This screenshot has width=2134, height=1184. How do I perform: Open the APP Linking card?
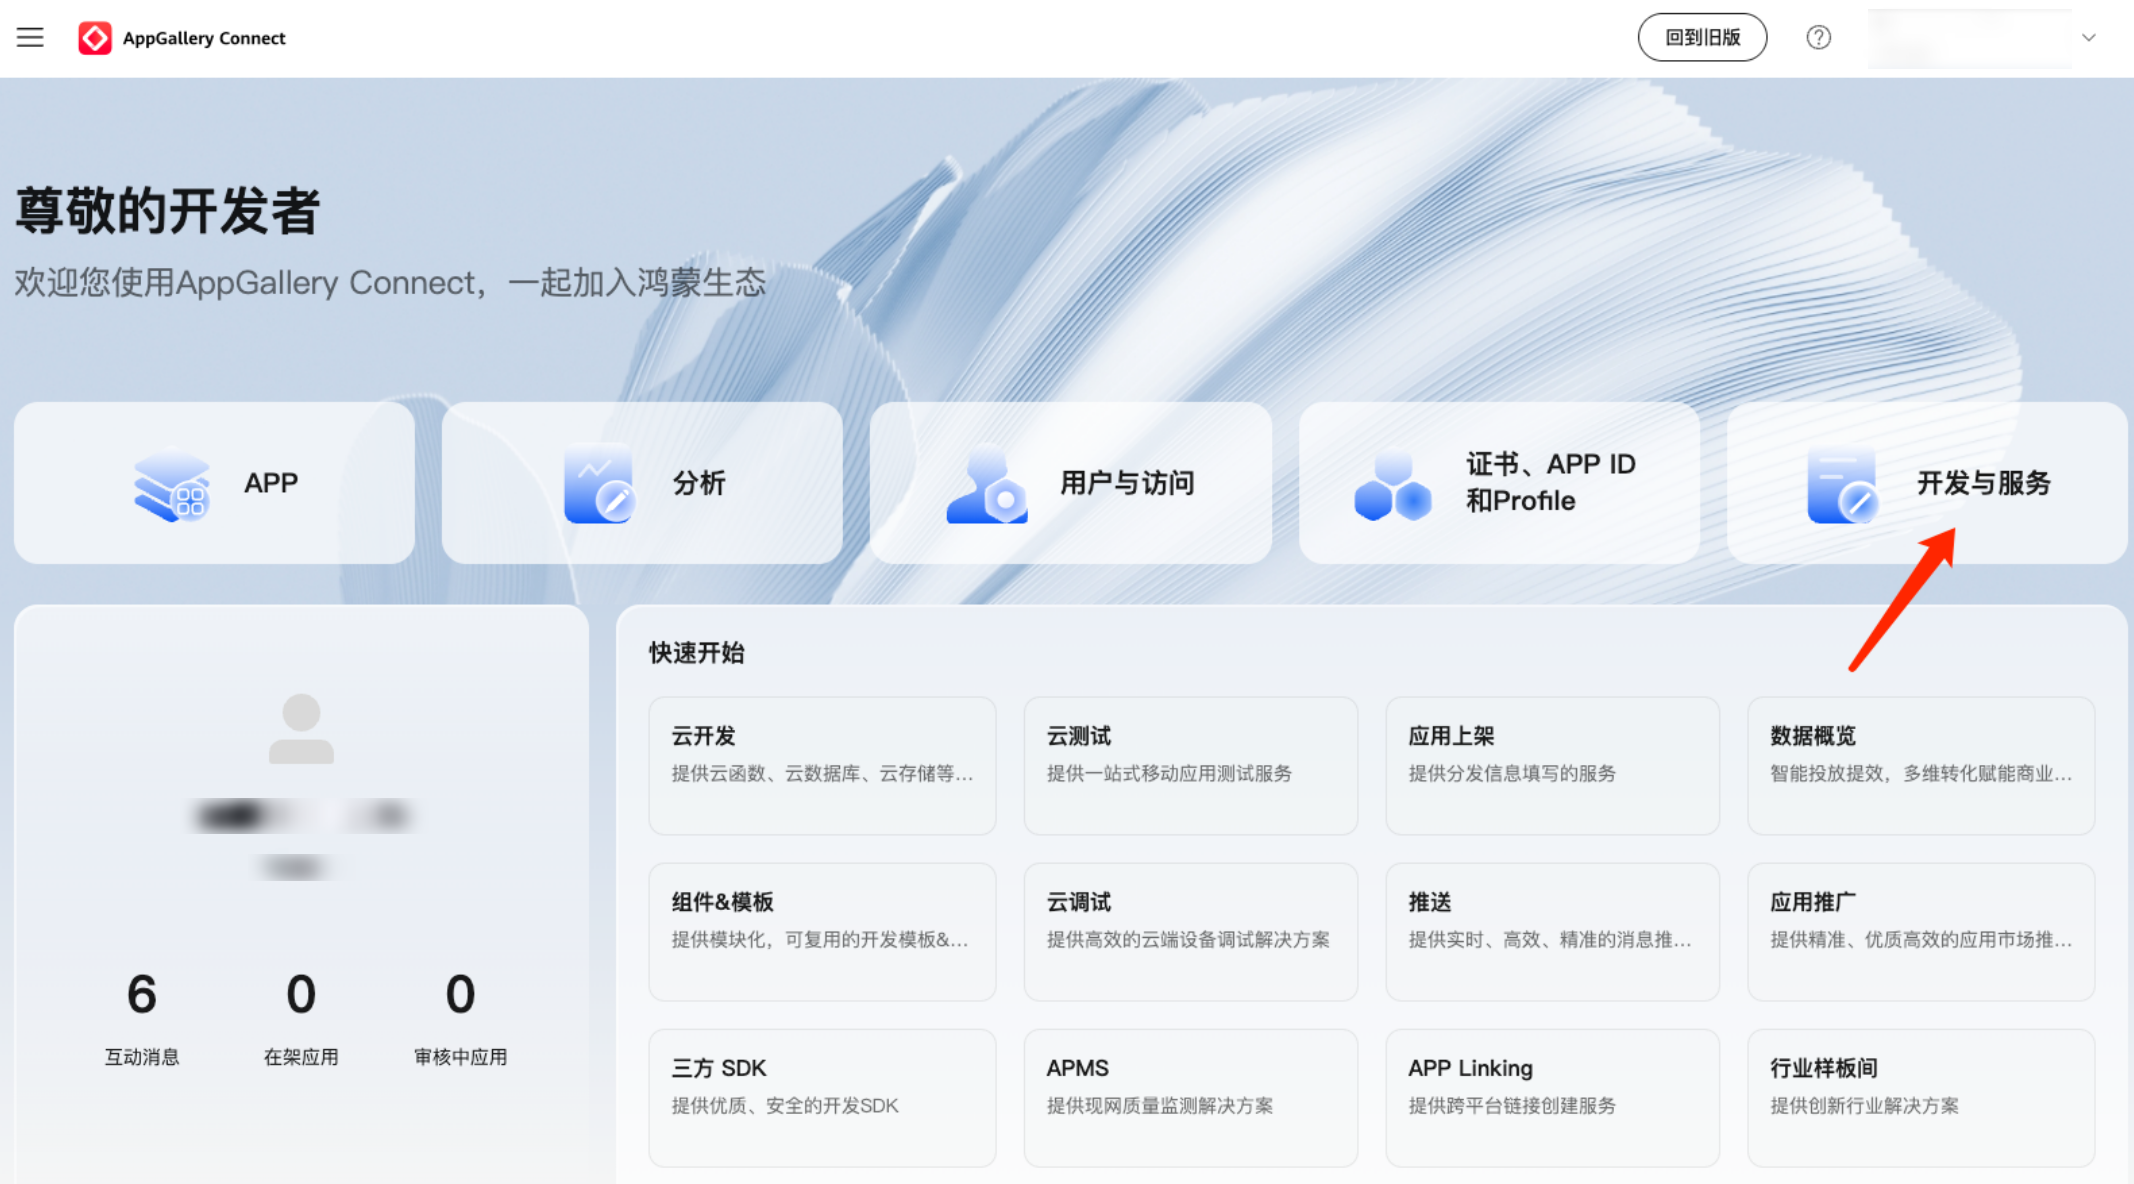[1552, 1097]
